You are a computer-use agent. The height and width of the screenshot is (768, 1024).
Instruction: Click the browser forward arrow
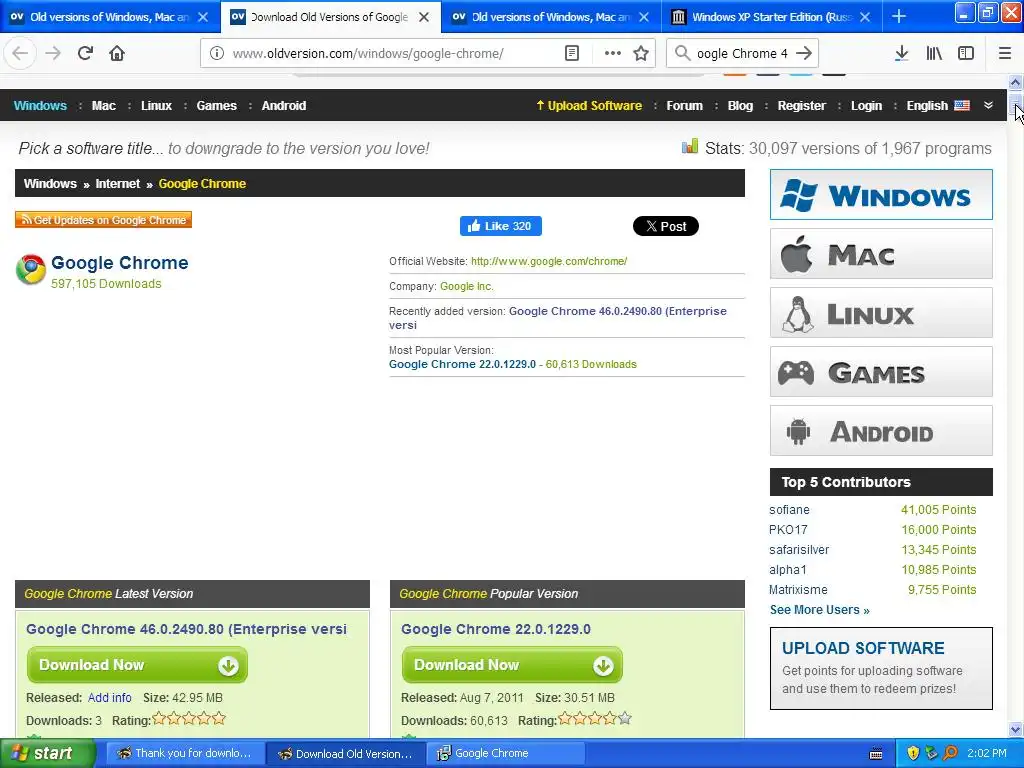click(53, 53)
